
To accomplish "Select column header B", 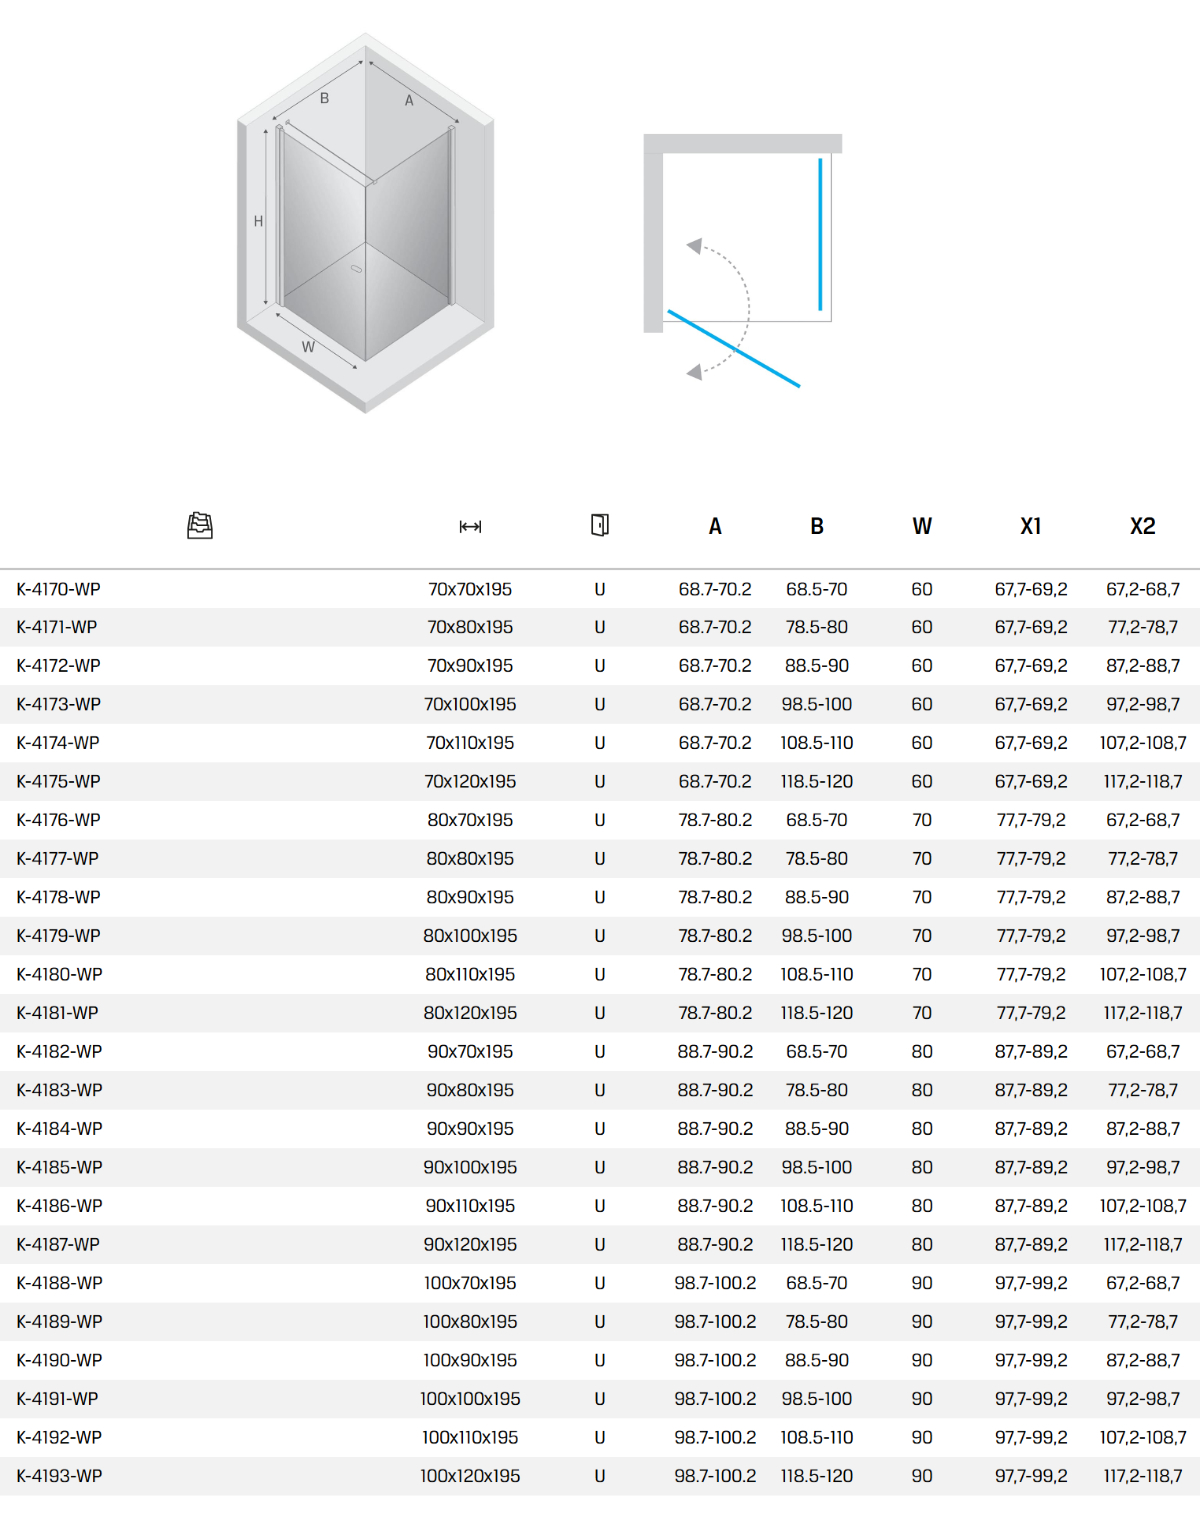I will pos(817,526).
